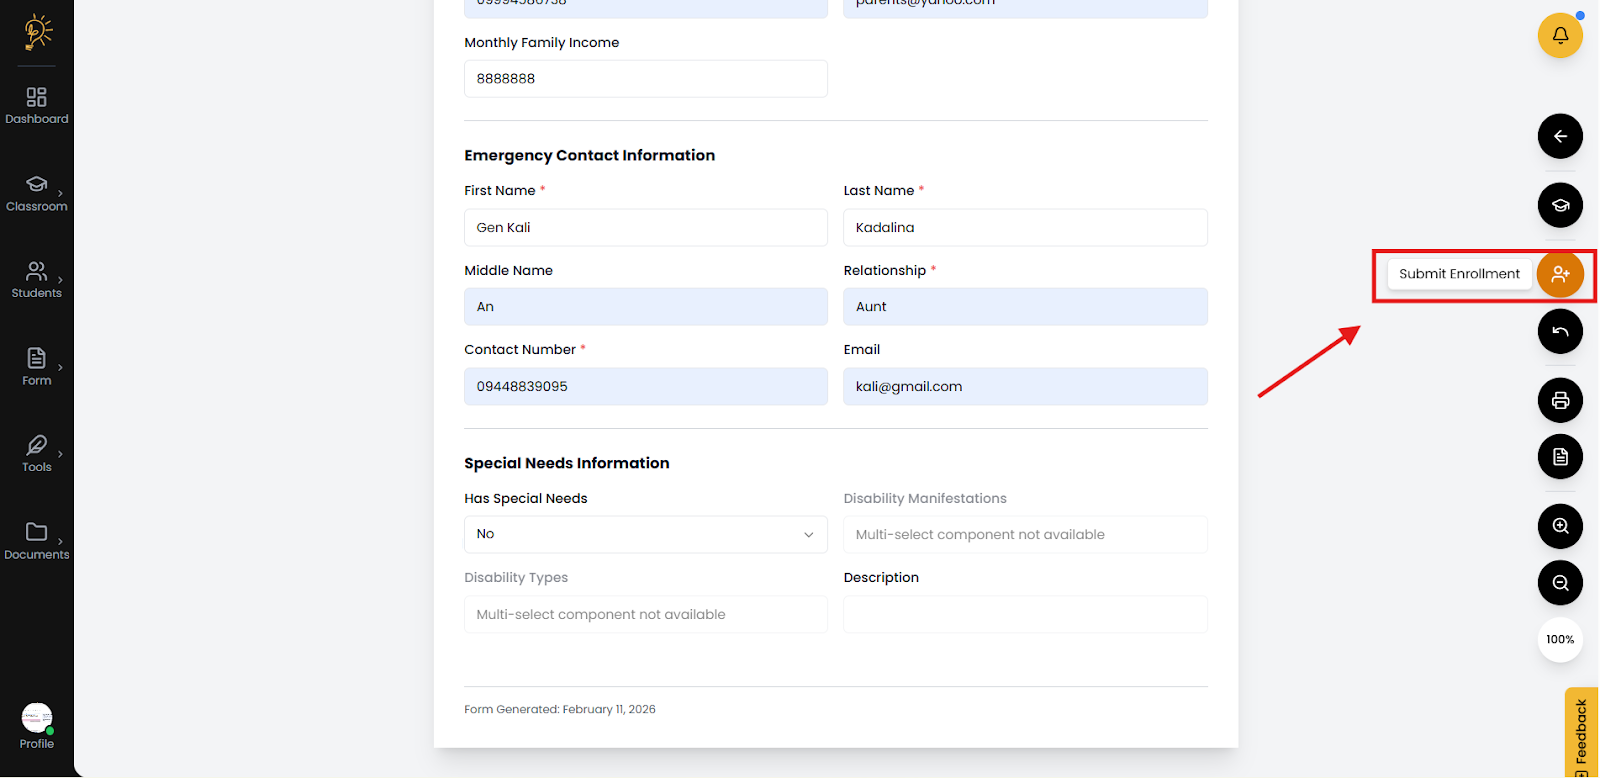Expand the Students sidebar menu
This screenshot has height=778, width=1600.
tap(37, 280)
